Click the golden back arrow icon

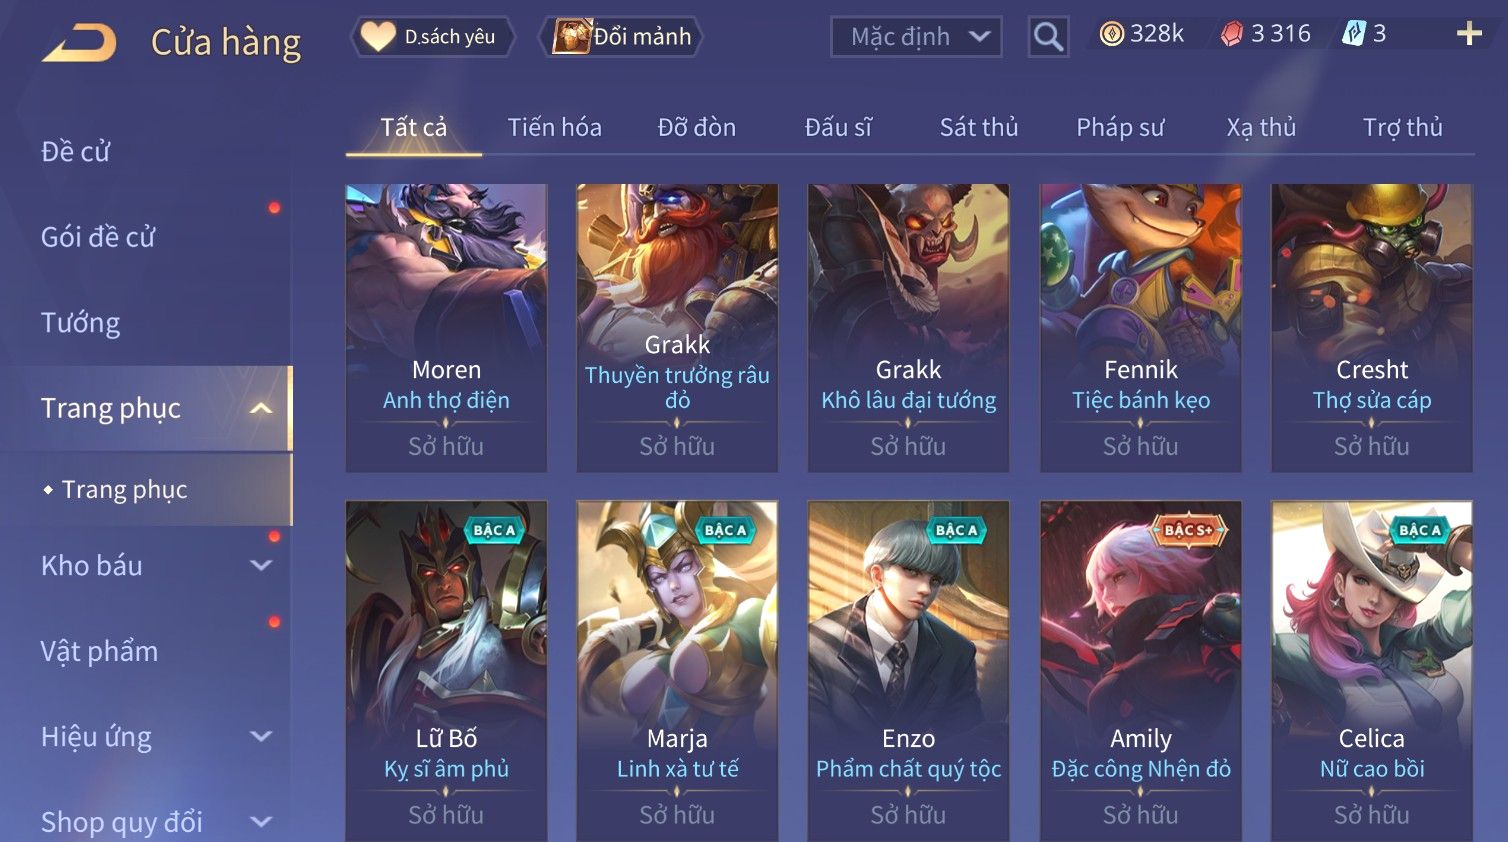point(79,43)
